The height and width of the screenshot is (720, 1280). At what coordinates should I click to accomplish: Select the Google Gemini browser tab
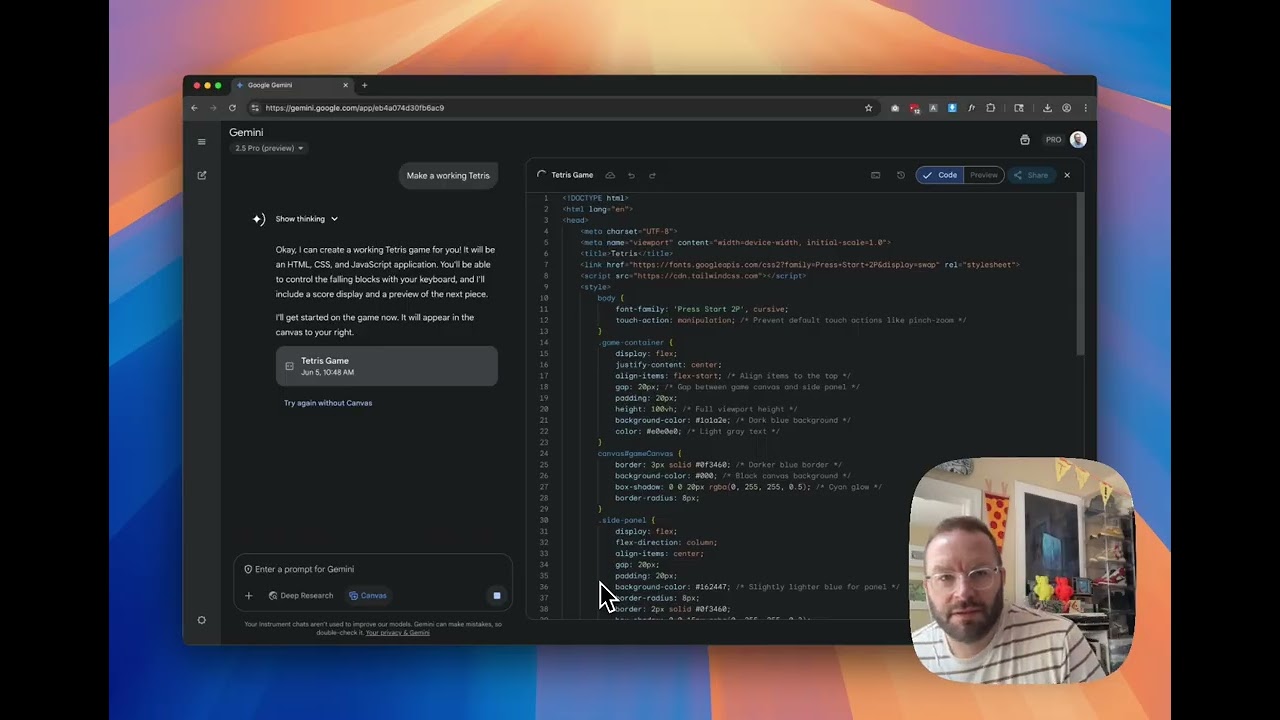292,85
